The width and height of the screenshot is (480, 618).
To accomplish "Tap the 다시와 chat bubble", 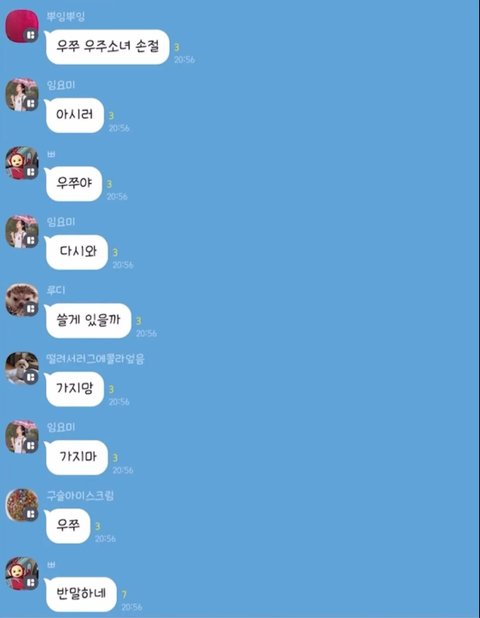I will click(x=76, y=252).
